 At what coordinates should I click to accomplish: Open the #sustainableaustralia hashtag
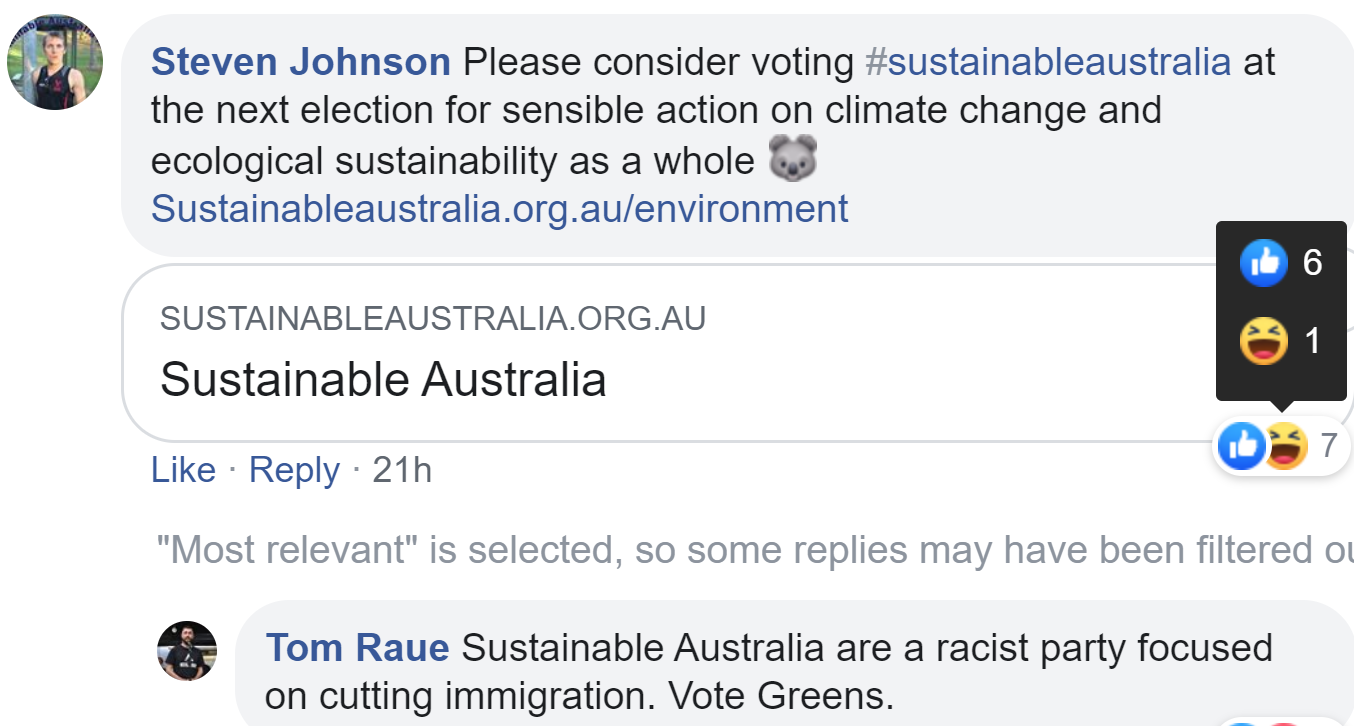click(1048, 63)
